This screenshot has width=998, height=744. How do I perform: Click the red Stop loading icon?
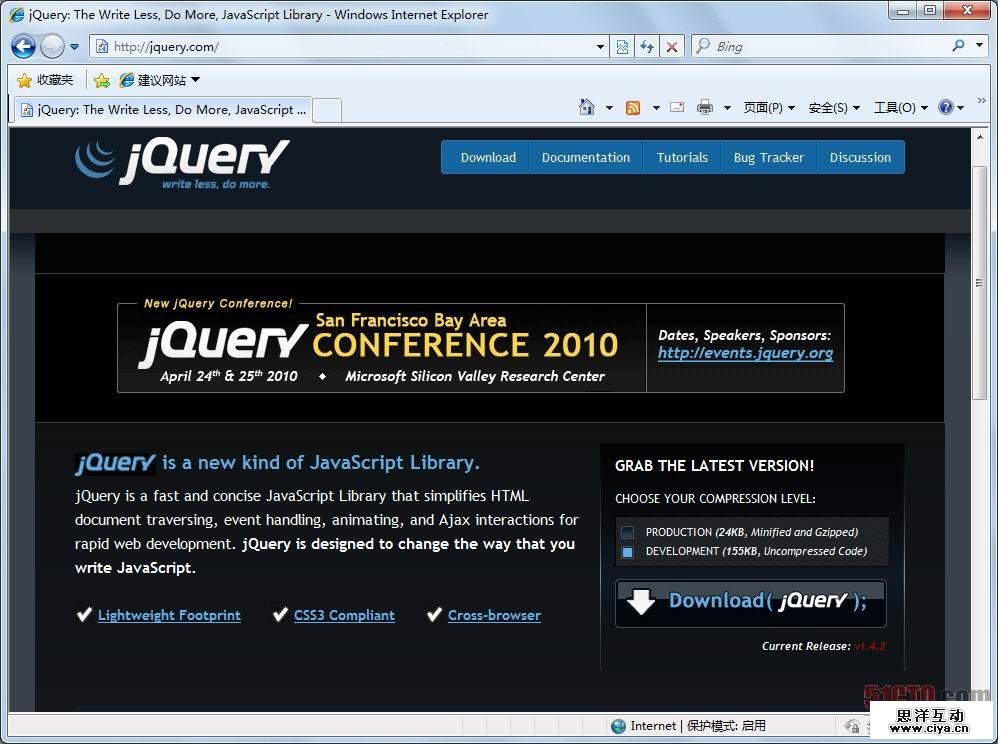672,46
